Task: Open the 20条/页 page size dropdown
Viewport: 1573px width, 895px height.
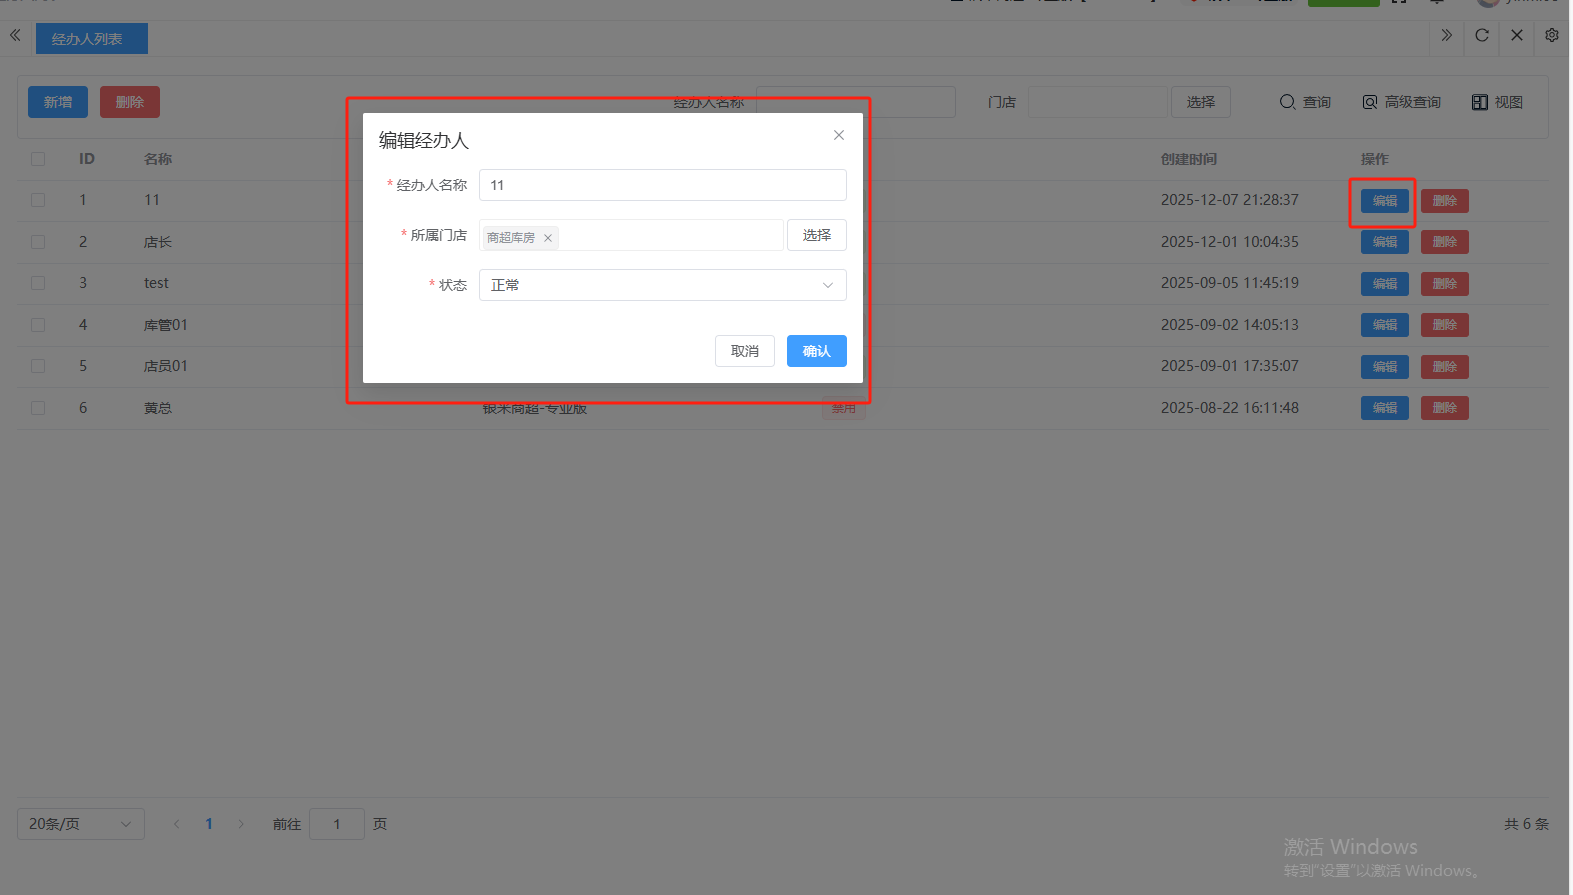Action: click(81, 824)
